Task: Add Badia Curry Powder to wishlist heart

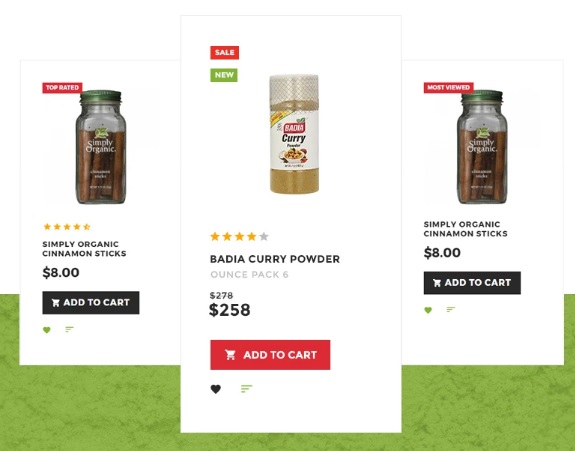Action: (x=216, y=389)
